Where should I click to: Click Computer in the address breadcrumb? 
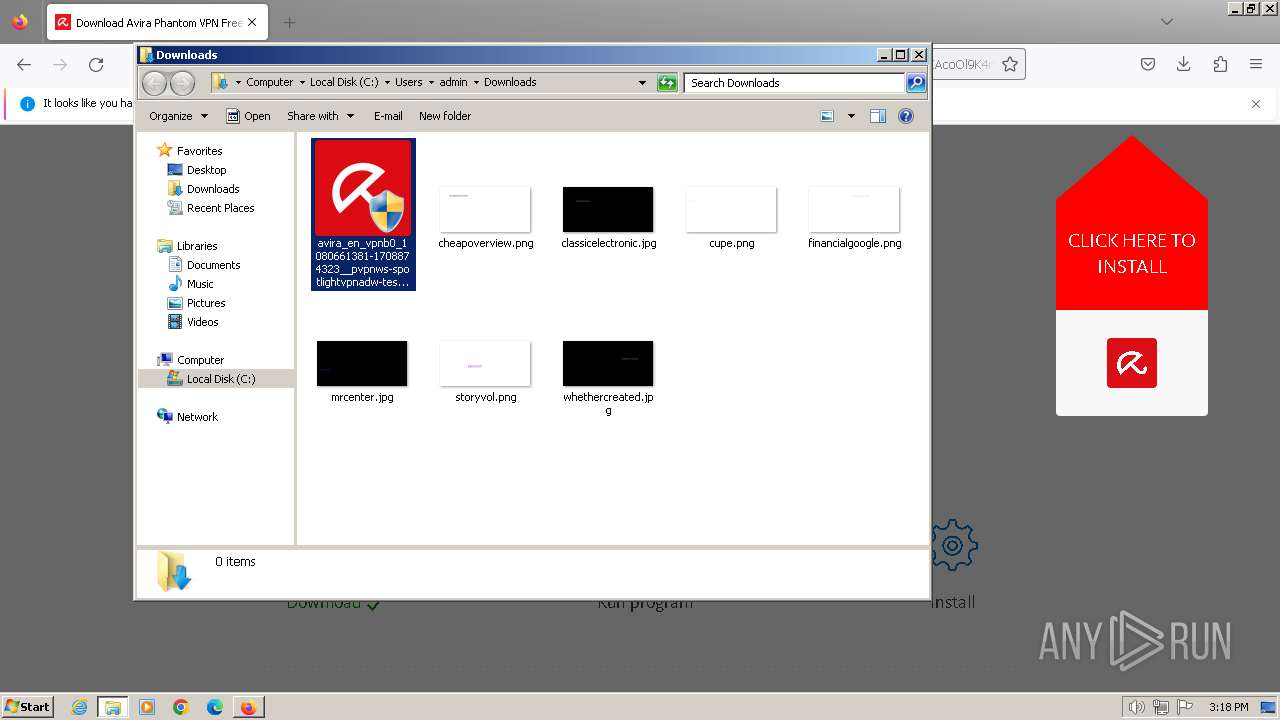coord(269,83)
